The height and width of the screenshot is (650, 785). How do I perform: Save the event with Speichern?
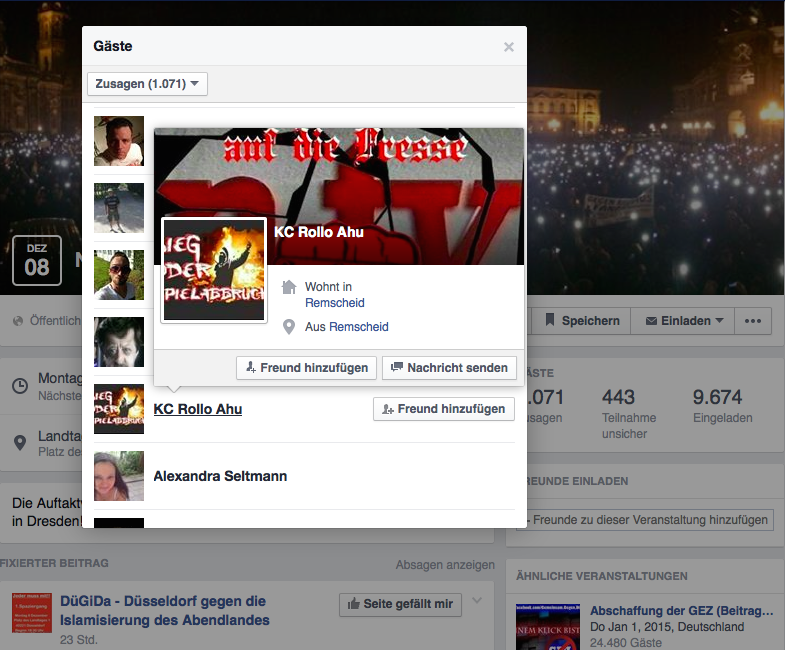pos(582,321)
